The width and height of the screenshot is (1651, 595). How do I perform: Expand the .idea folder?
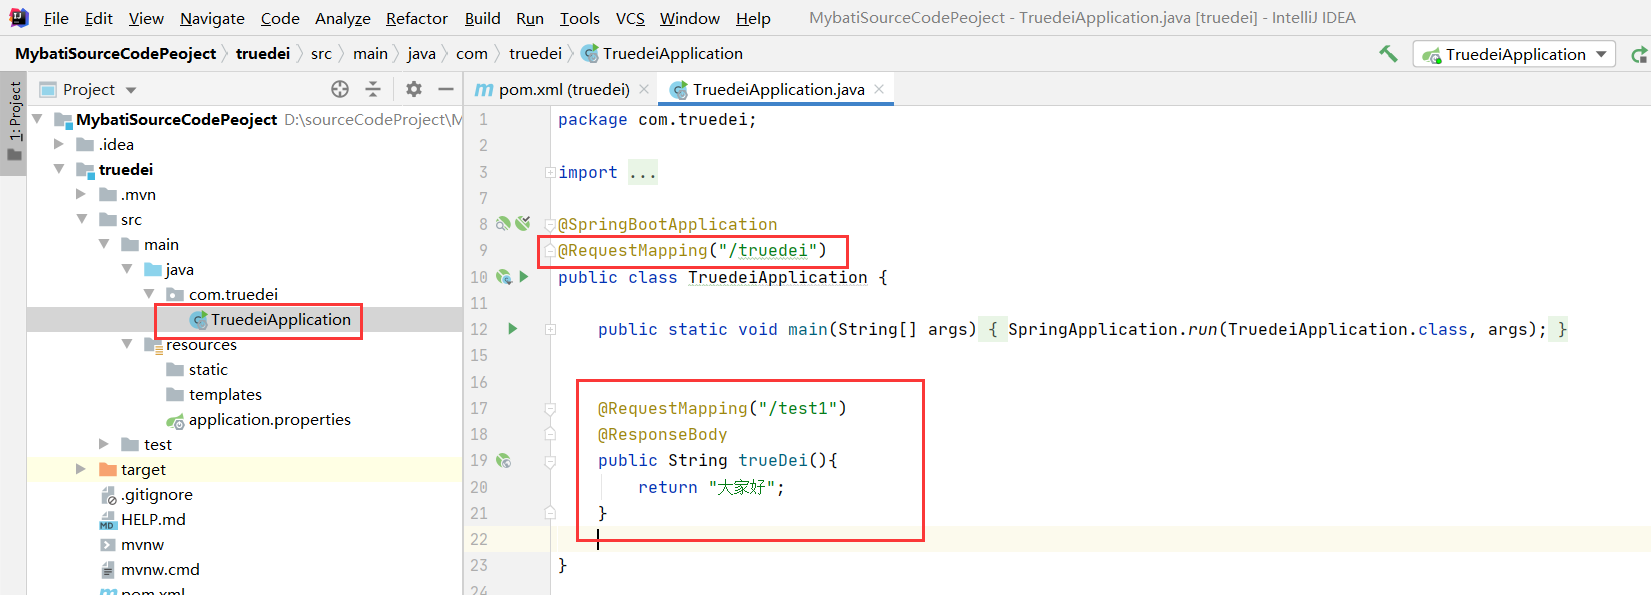pyautogui.click(x=59, y=144)
